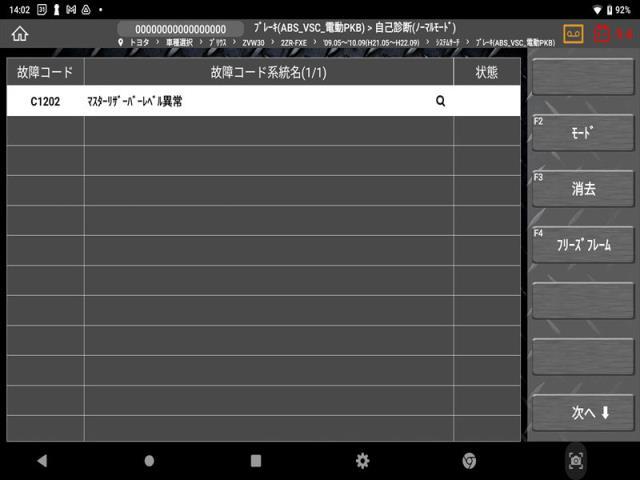Tap Android back navigation button

42,461
